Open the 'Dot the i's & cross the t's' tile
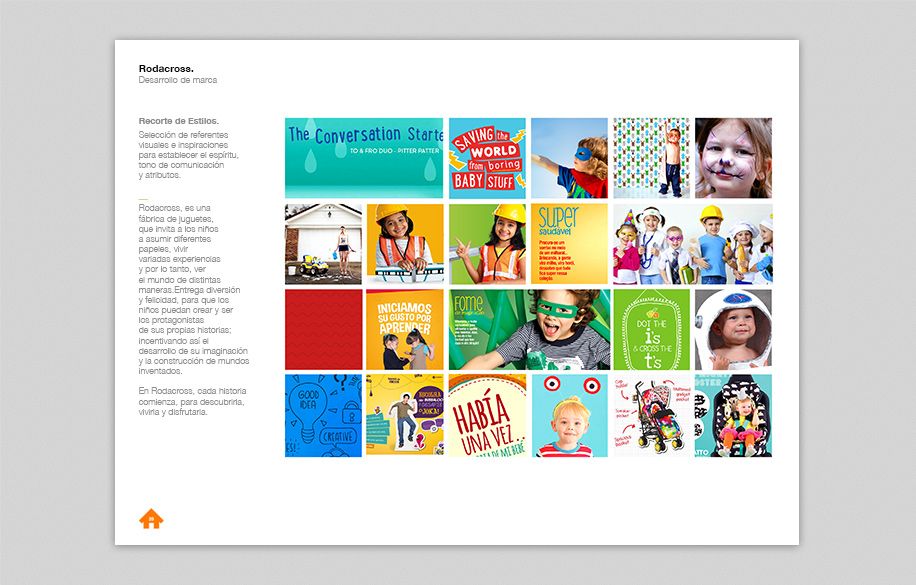Viewport: 916px width, 585px height. (651, 330)
